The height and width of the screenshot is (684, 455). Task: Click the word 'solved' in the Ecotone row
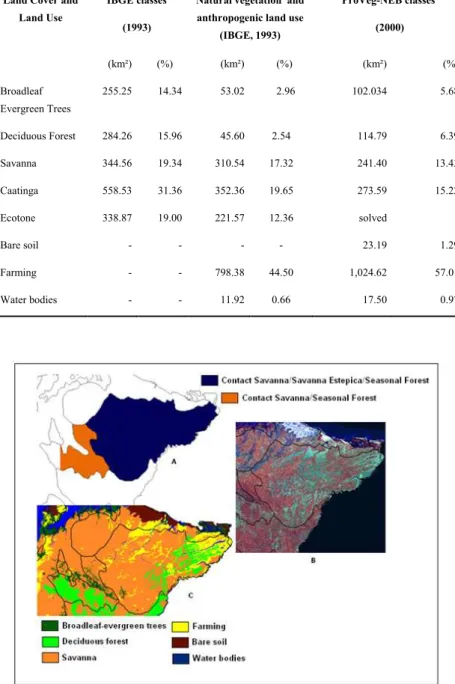tap(373, 218)
